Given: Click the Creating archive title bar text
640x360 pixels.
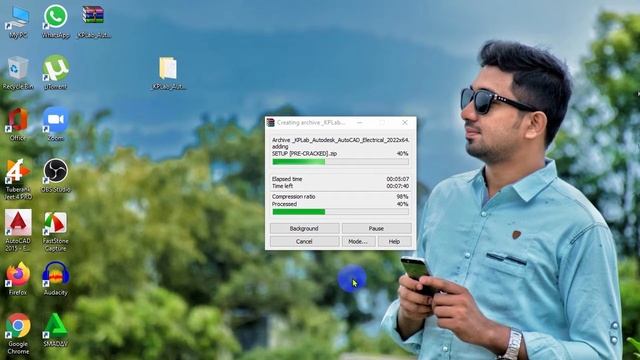Looking at the screenshot, I should click(311, 122).
